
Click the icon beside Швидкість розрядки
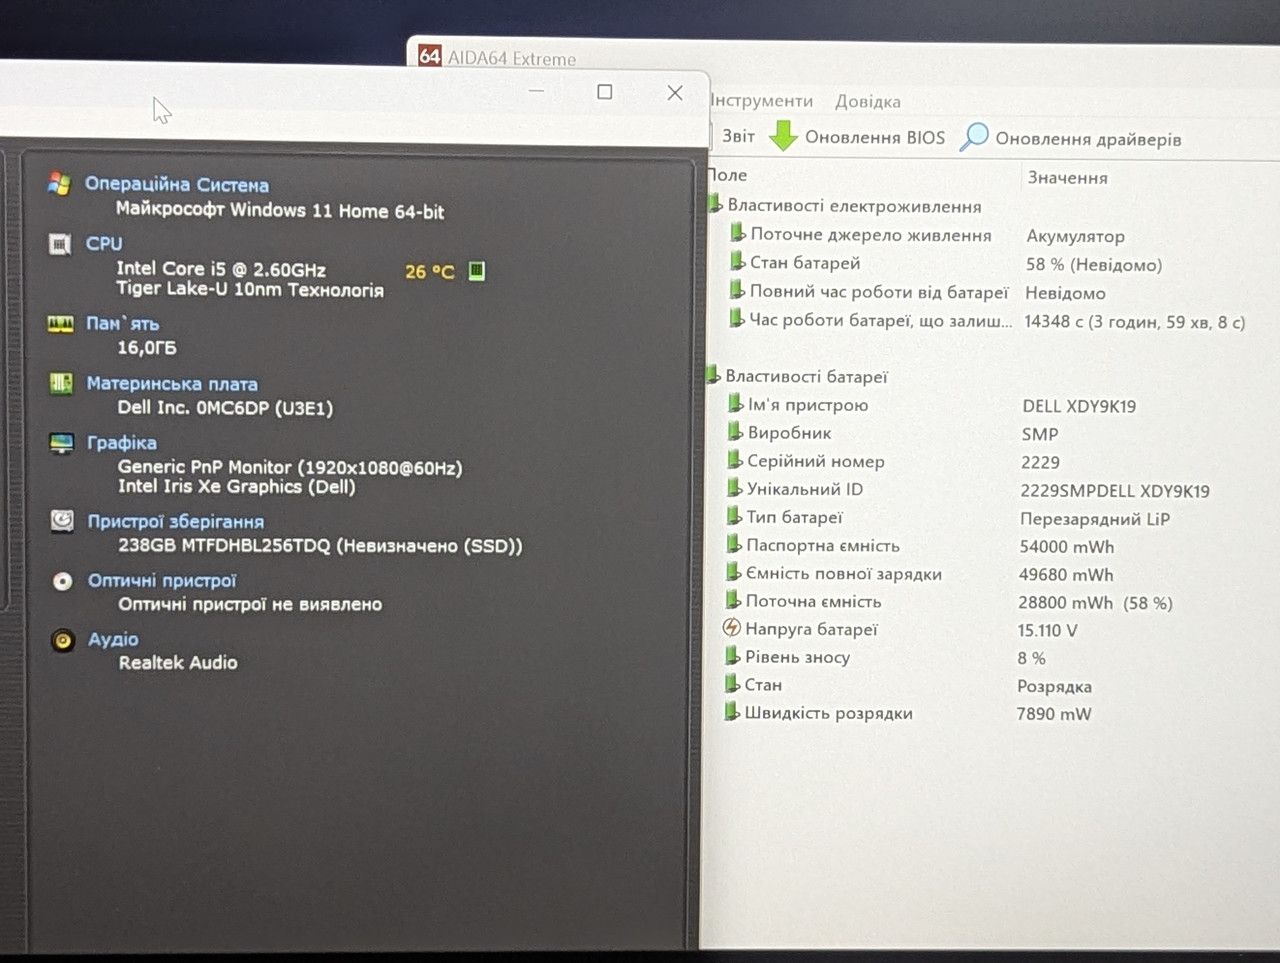[x=733, y=712]
